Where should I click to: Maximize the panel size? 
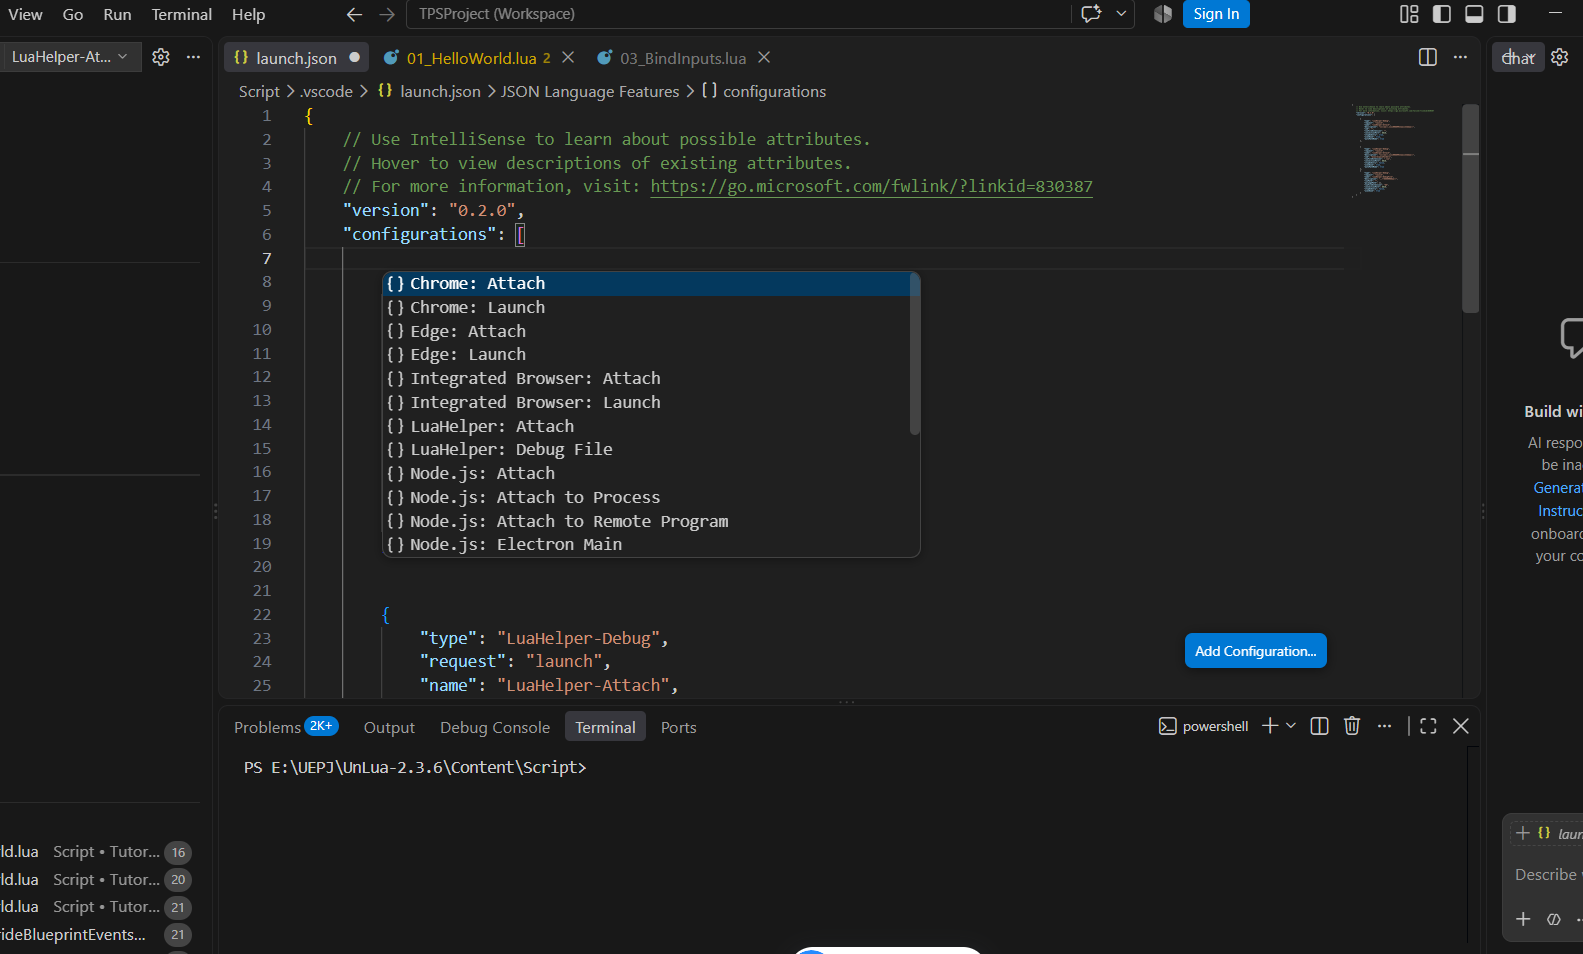coord(1428,726)
